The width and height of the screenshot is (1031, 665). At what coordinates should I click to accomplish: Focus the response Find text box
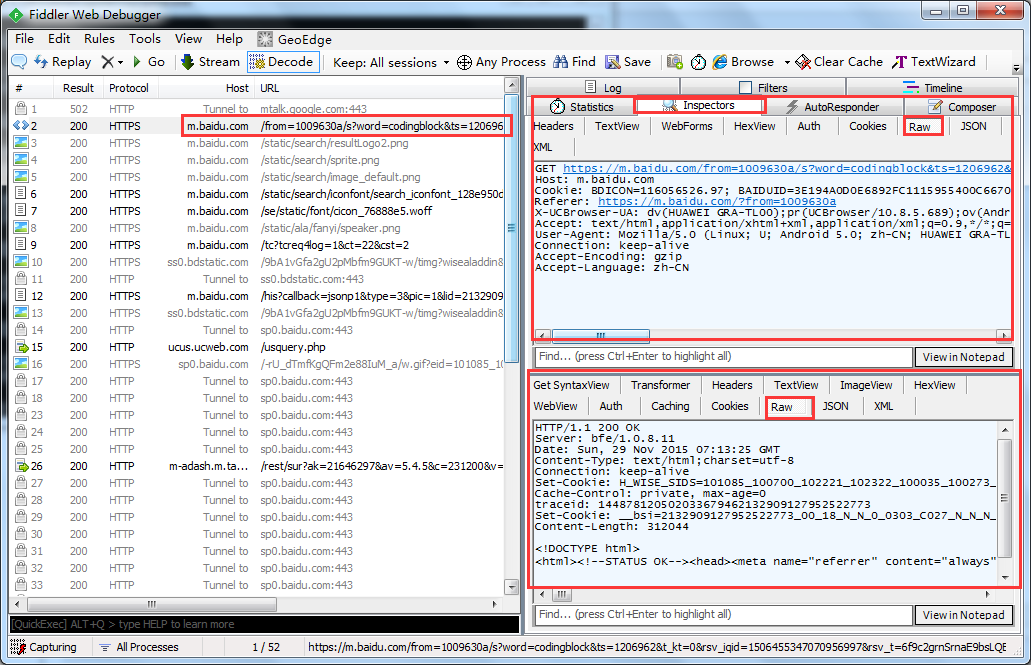point(723,614)
